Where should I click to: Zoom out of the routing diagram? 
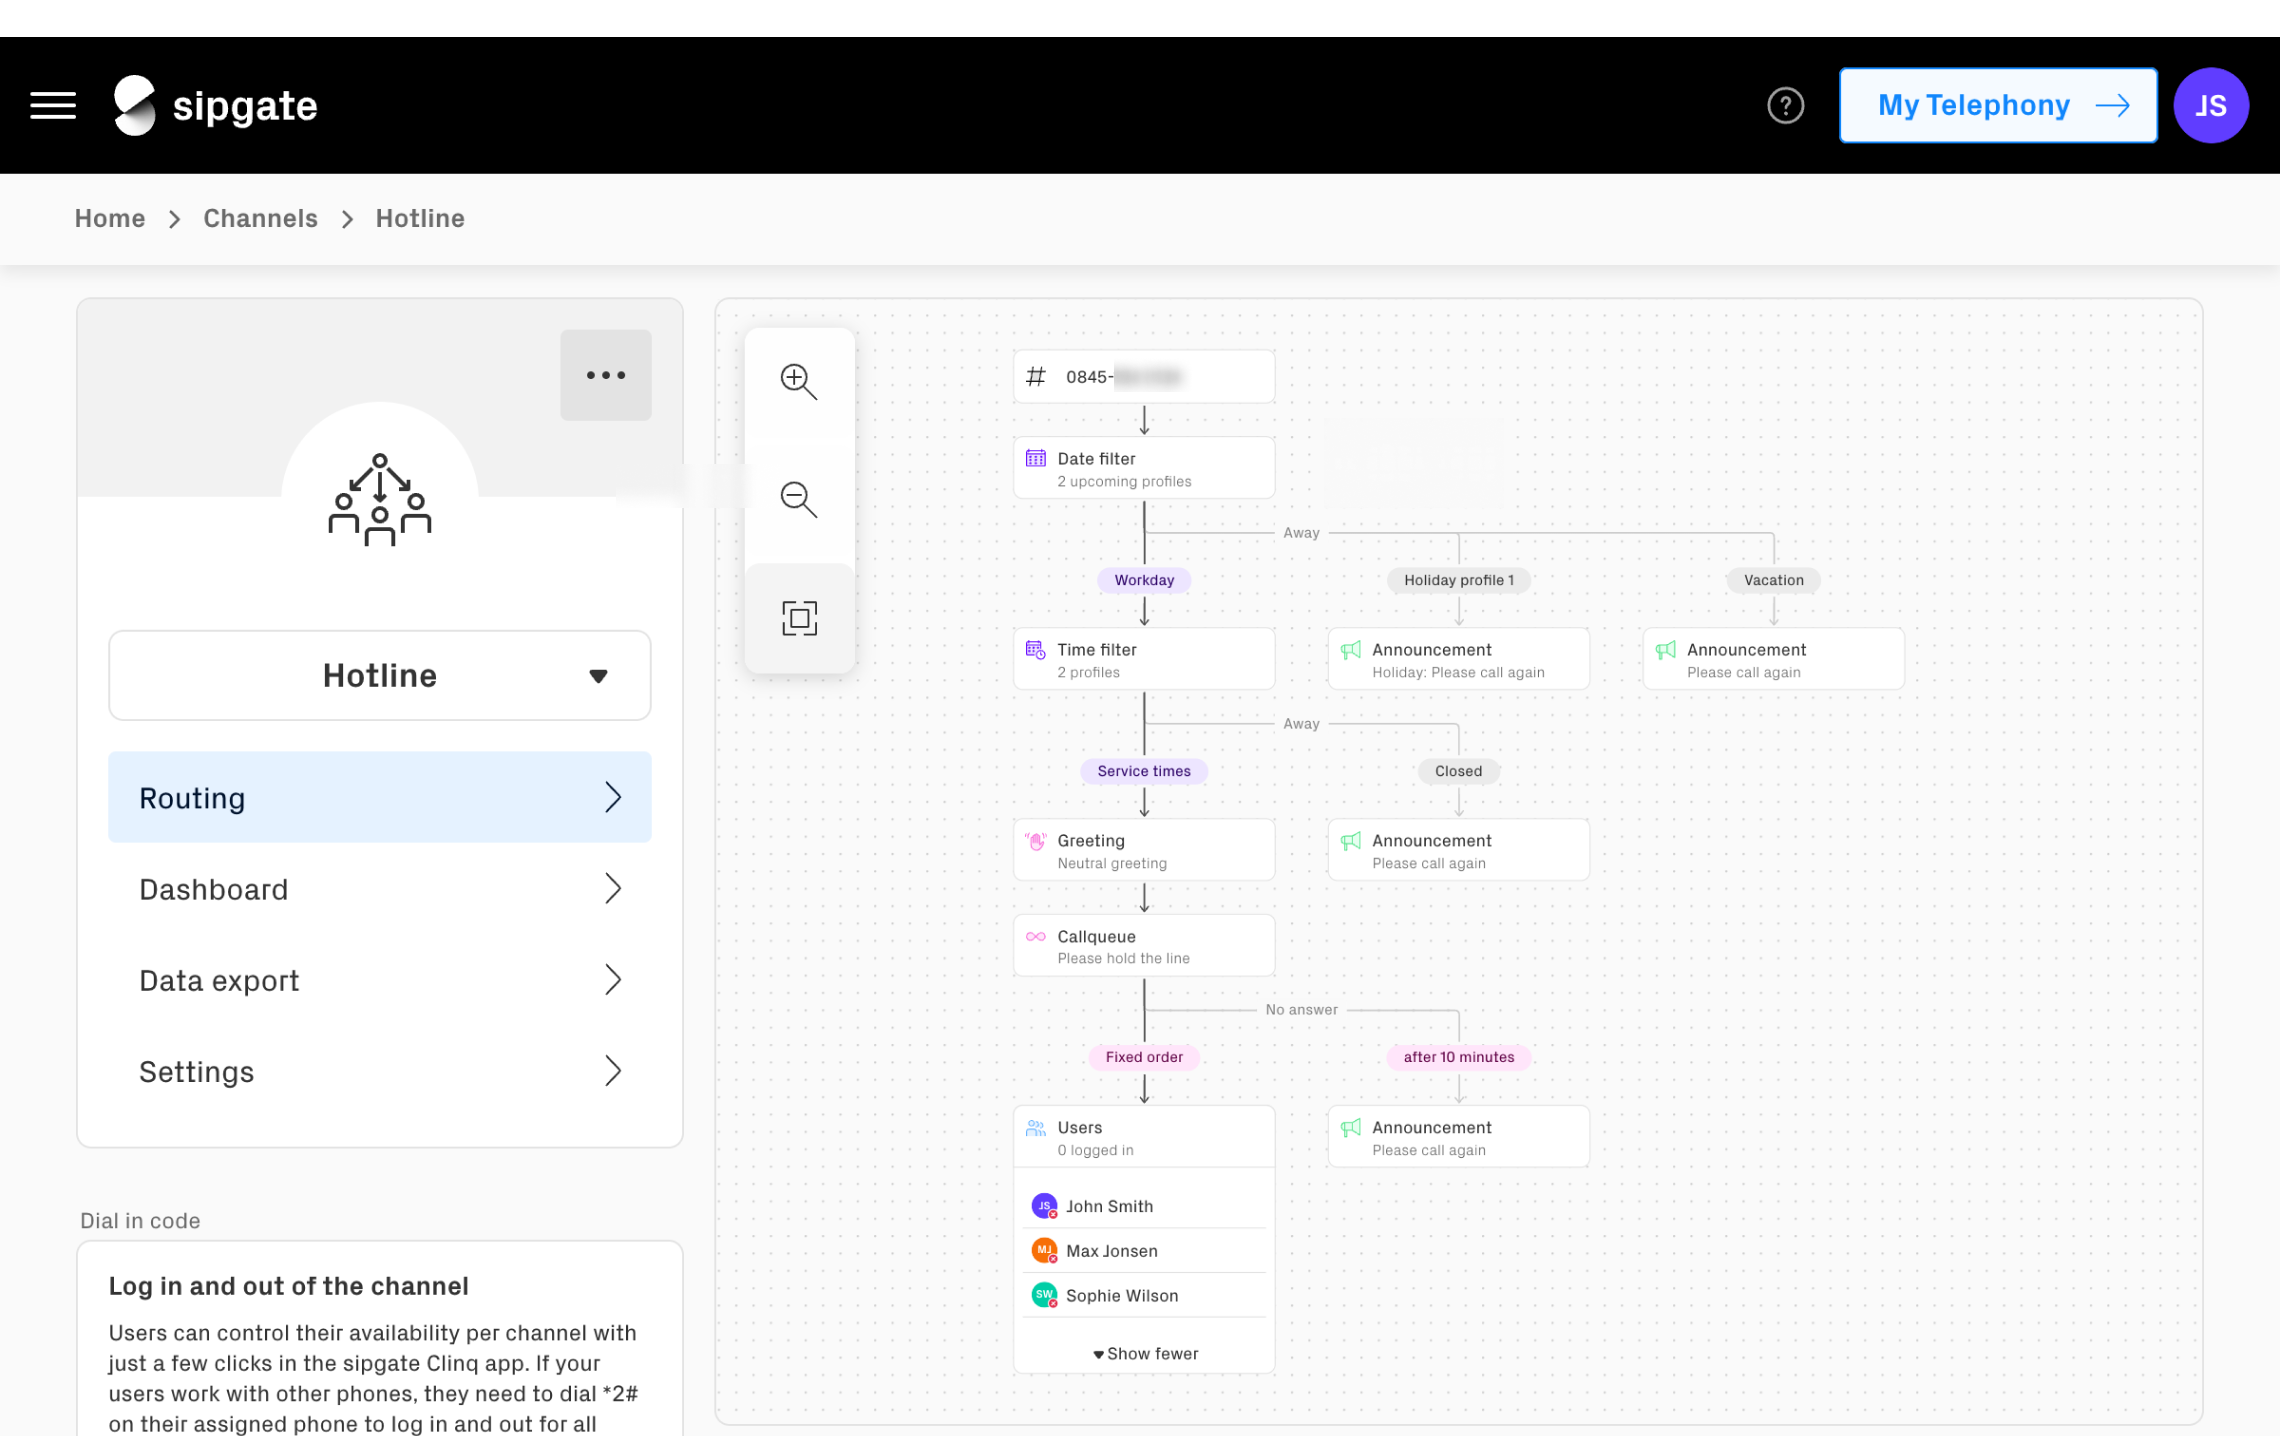click(799, 499)
